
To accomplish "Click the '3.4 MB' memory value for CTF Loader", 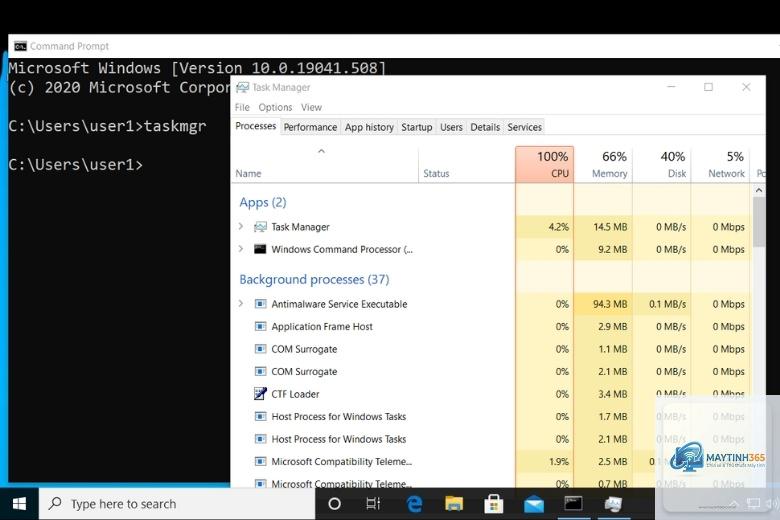I will [x=612, y=394].
